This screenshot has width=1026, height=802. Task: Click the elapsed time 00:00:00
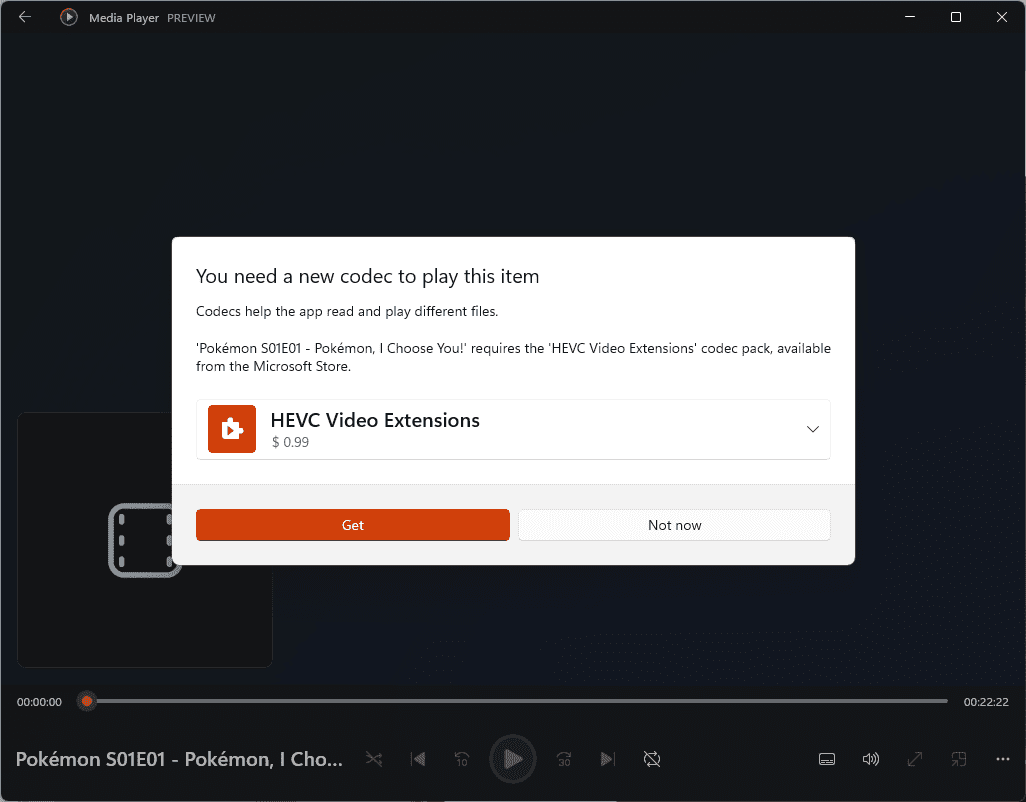39,702
